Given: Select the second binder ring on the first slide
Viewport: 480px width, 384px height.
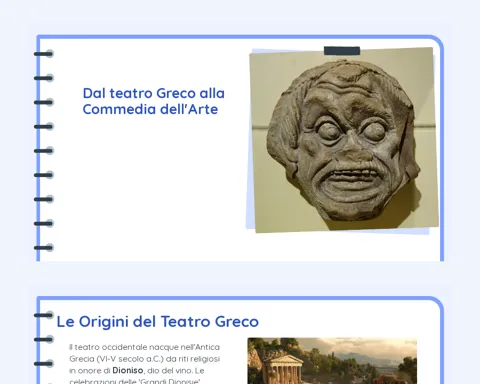Looking at the screenshot, I should 44,78.
